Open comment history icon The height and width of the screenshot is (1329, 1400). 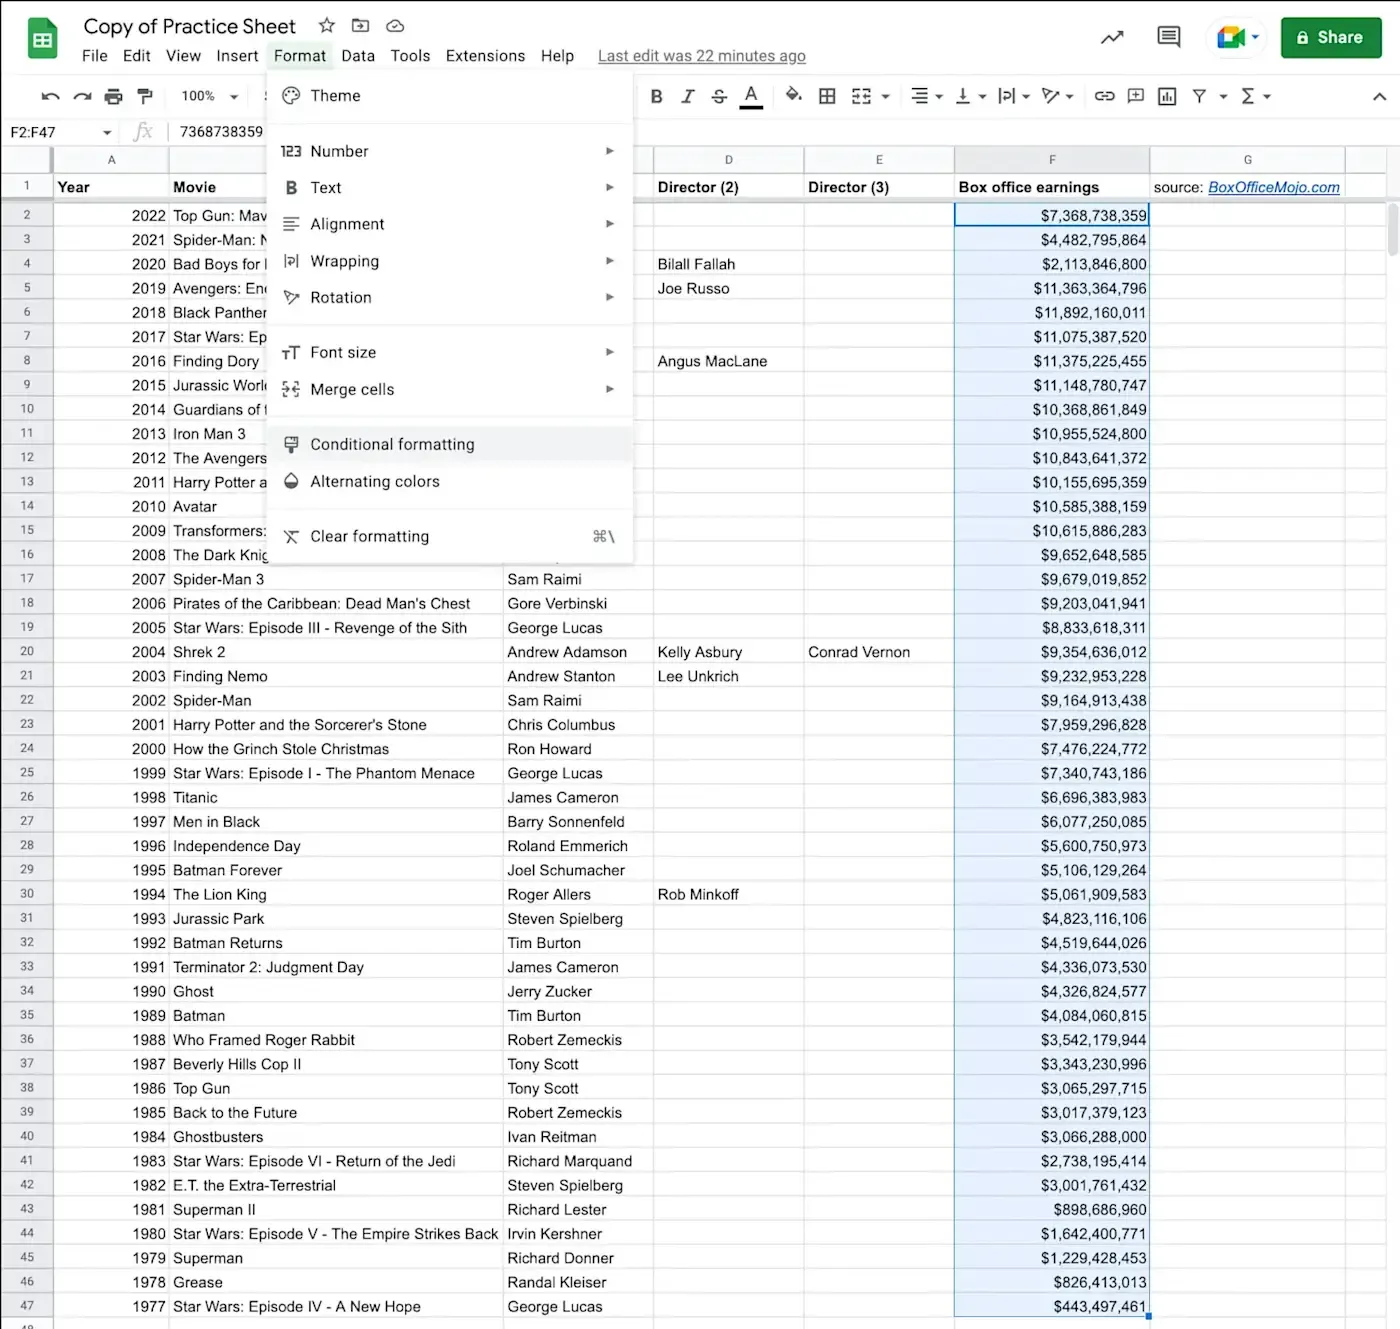tap(1168, 38)
